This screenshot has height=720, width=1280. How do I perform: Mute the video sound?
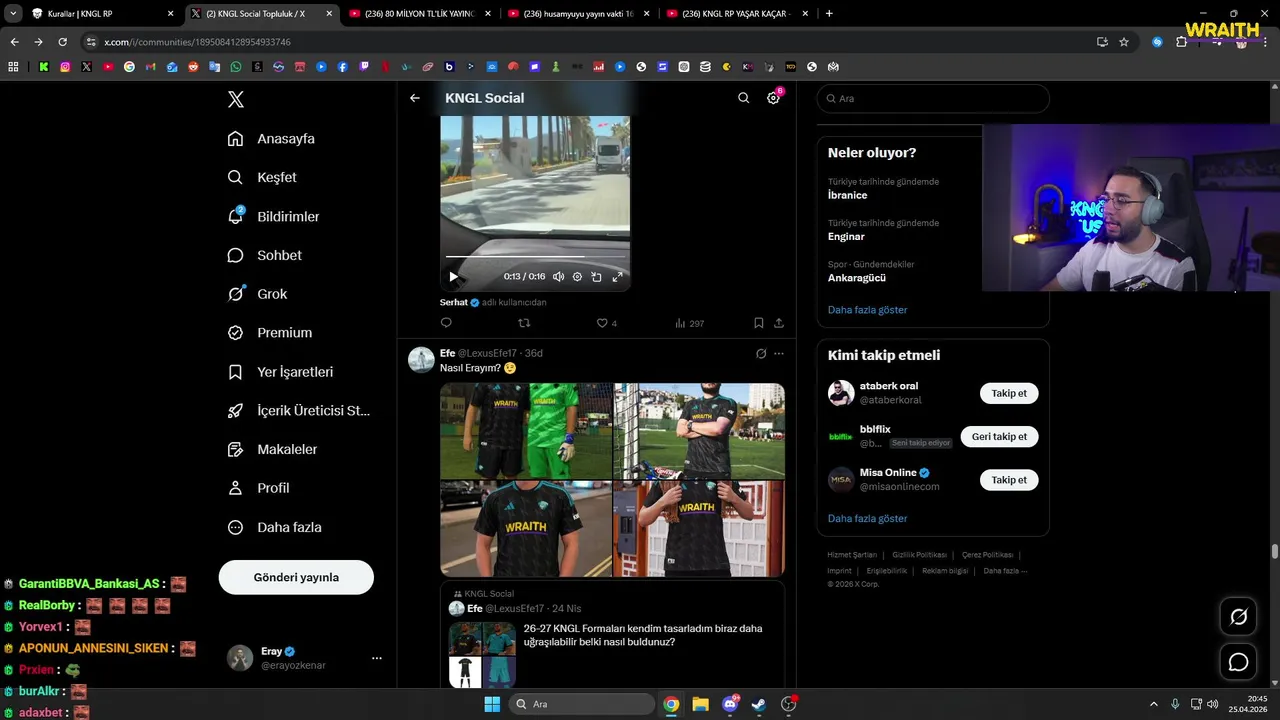click(558, 277)
